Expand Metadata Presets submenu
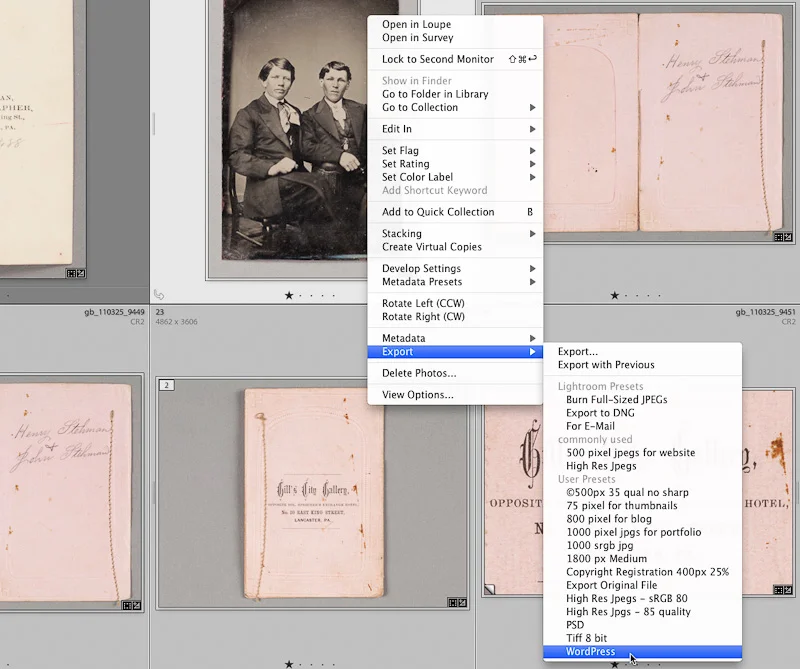 [x=455, y=282]
